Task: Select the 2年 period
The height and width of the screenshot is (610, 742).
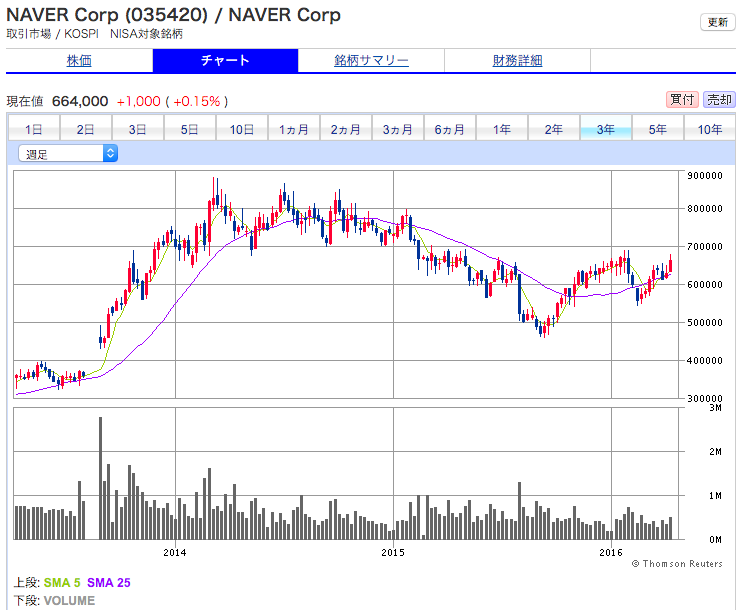Action: click(x=554, y=129)
